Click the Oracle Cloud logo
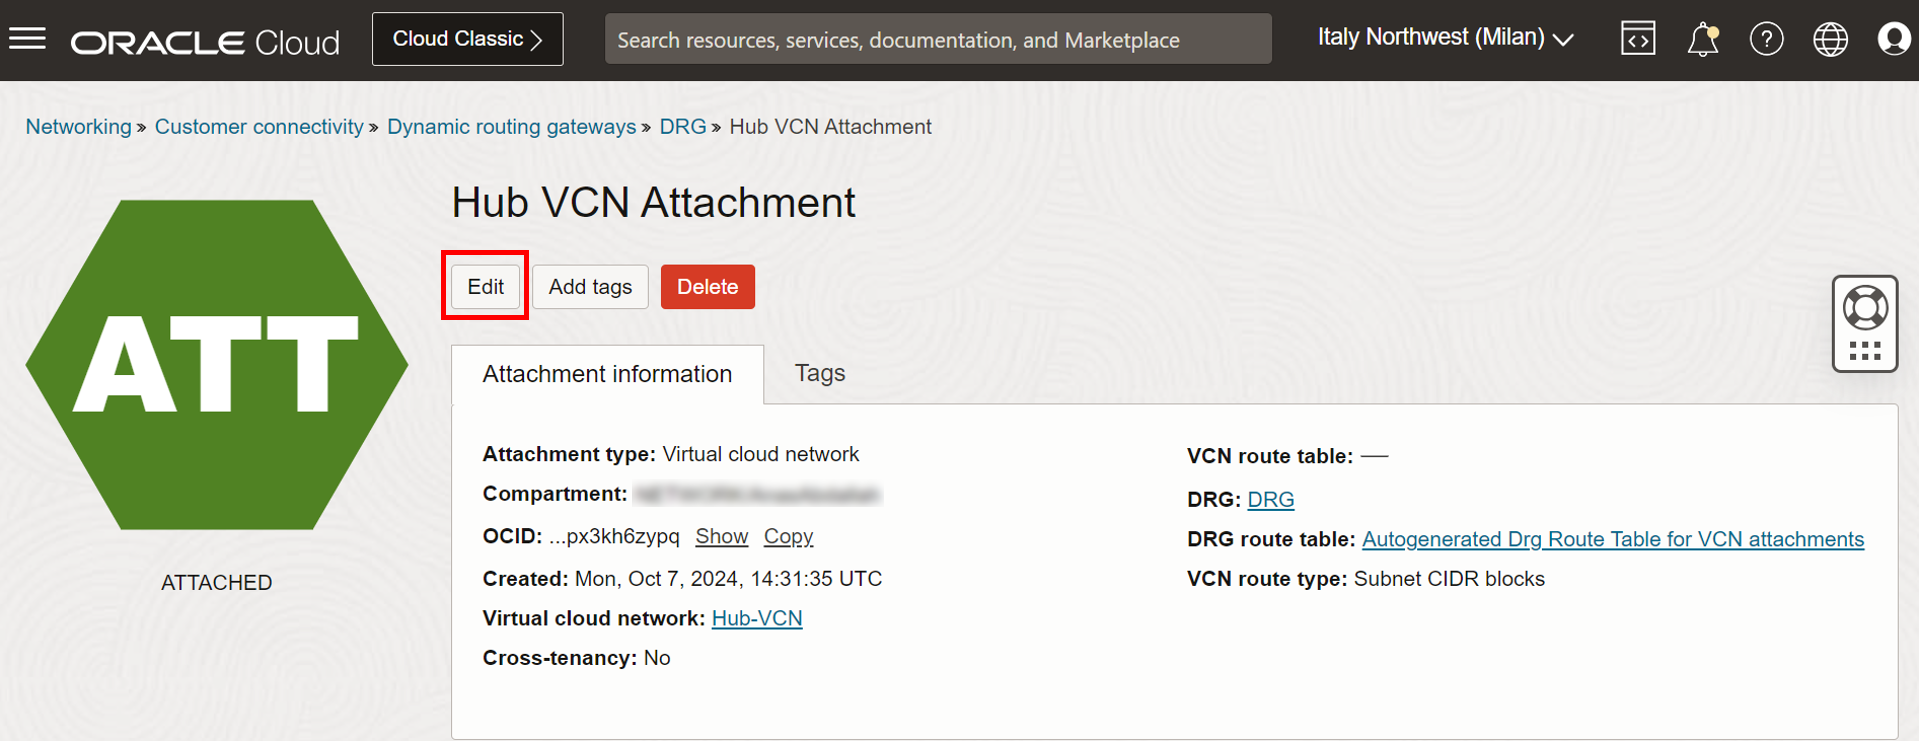Viewport: 1919px width, 742px height. 205,42
